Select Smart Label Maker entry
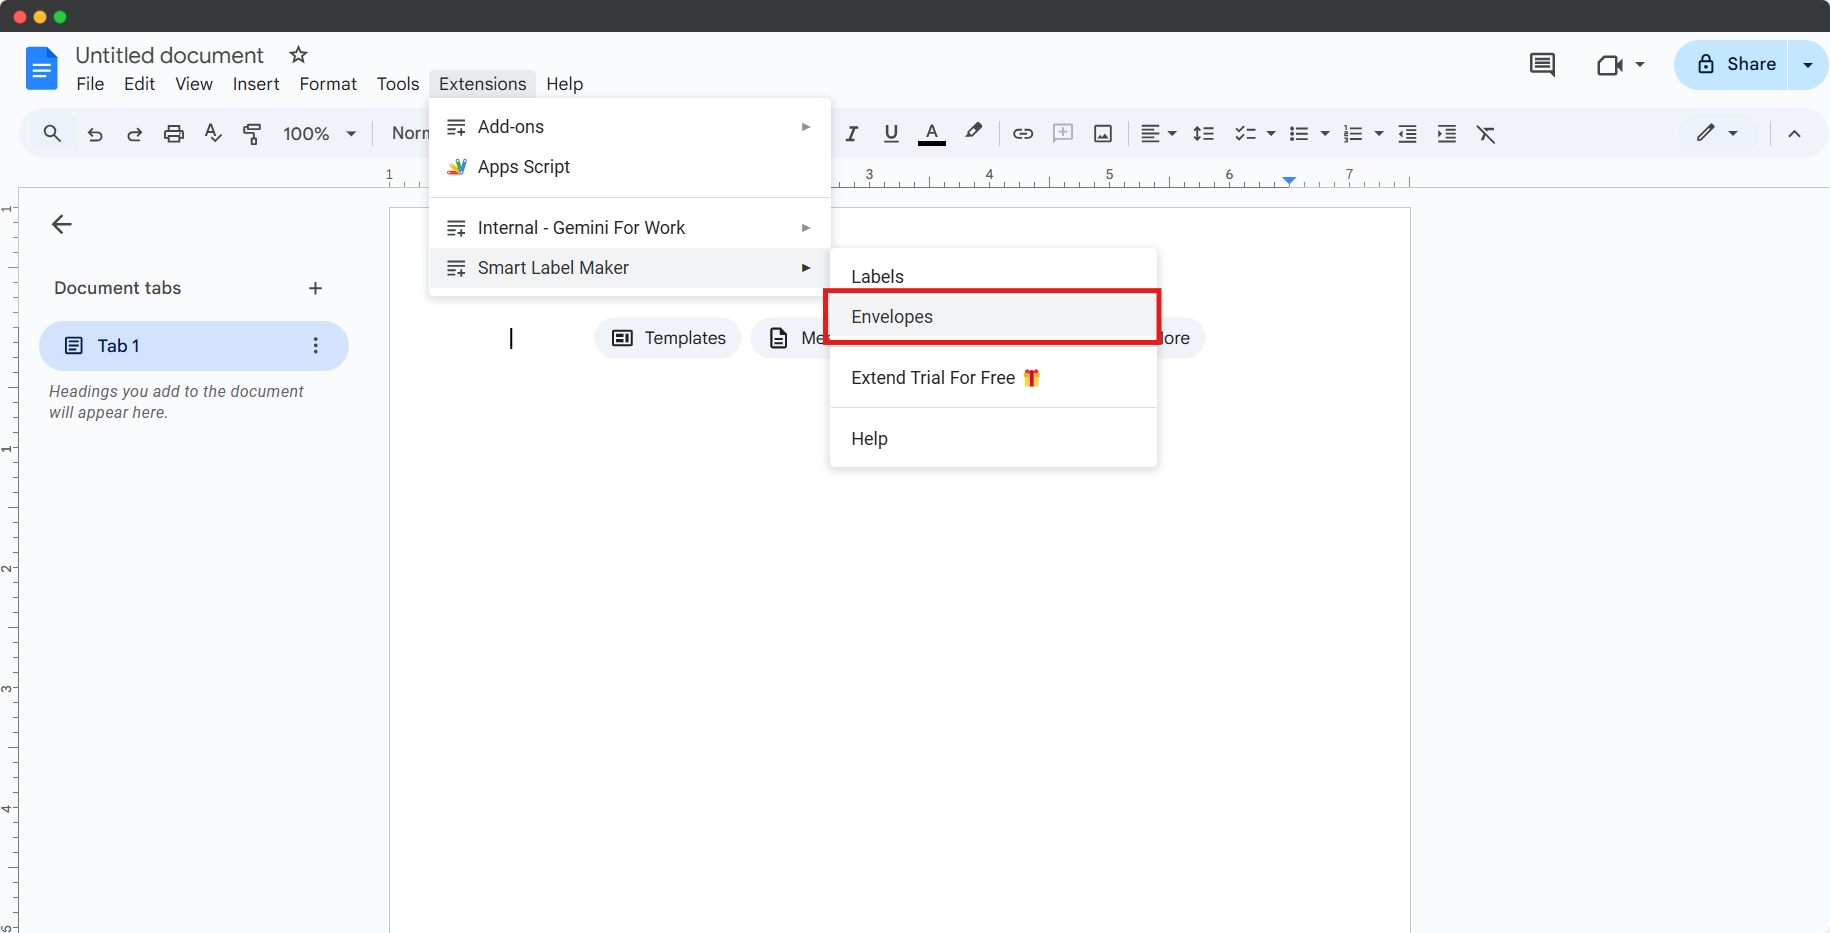Screen dimensions: 1830x933 (x=630, y=268)
